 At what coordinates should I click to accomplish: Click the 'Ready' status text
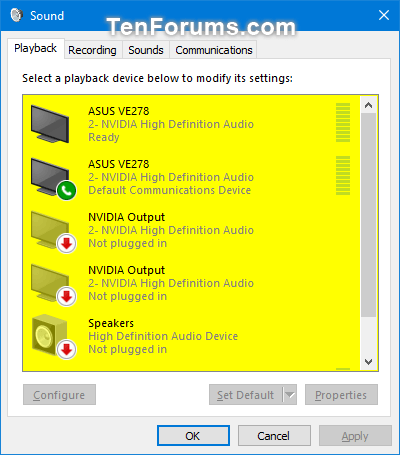click(x=104, y=137)
